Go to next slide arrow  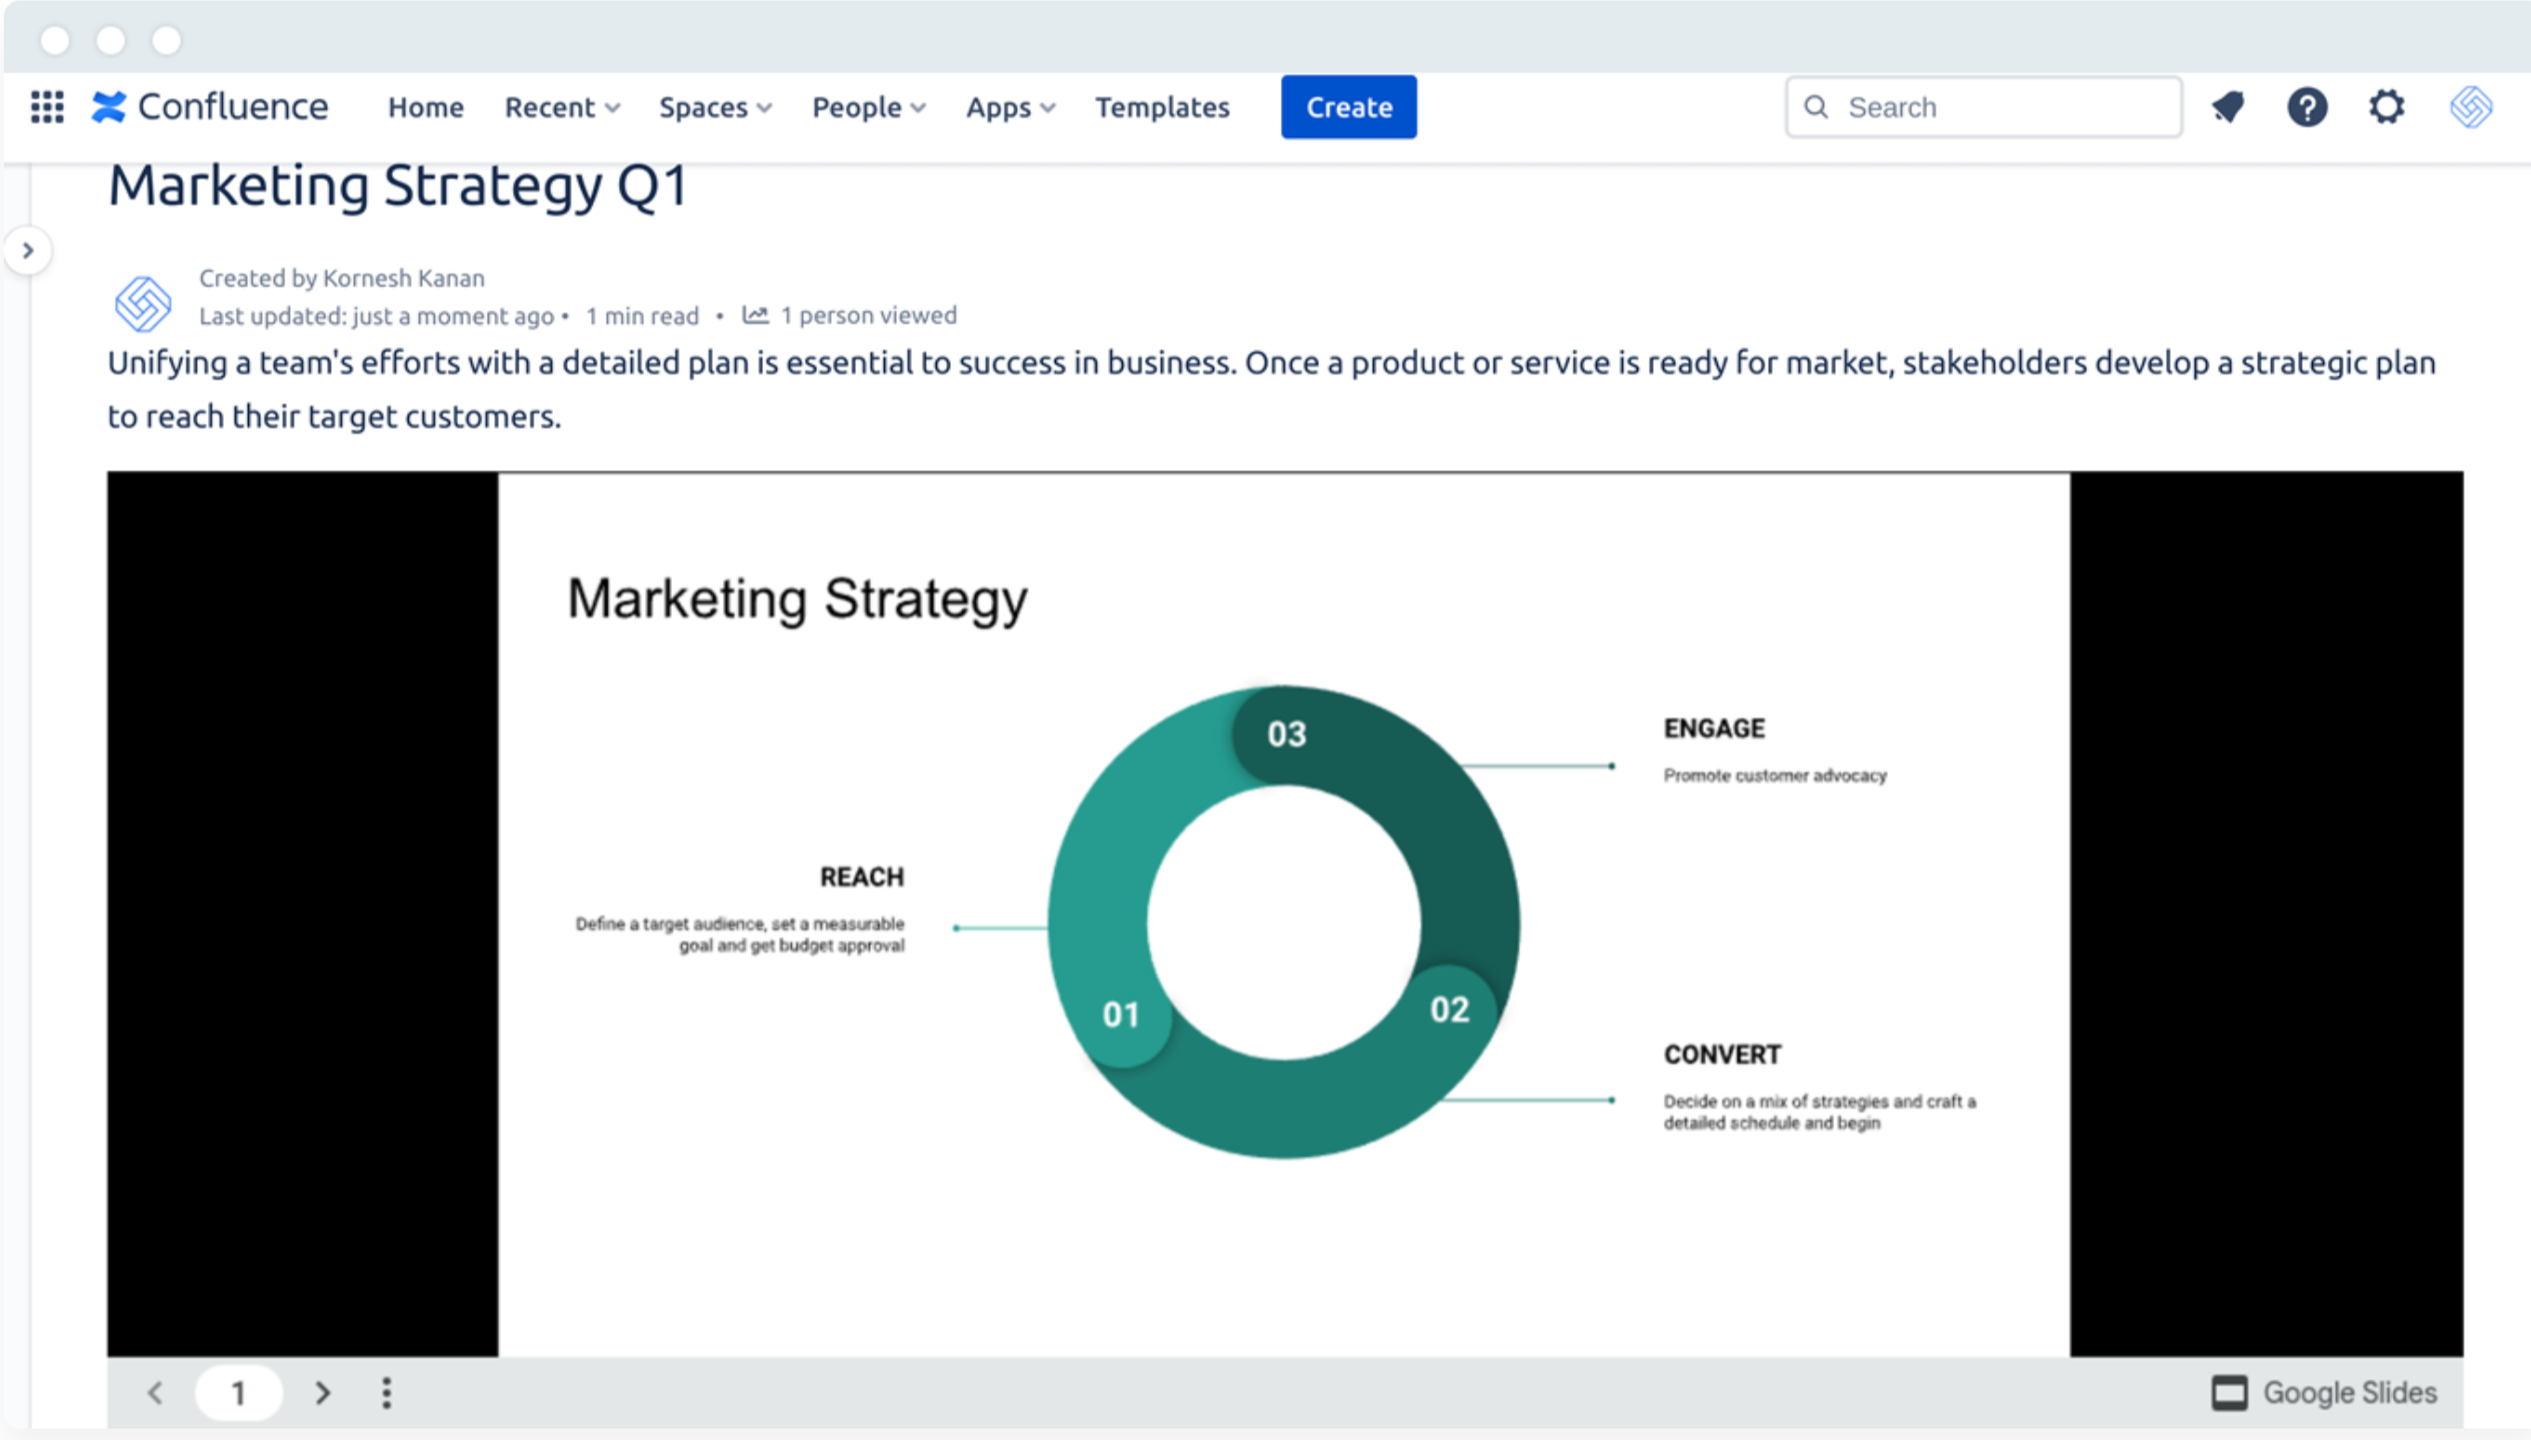point(322,1392)
